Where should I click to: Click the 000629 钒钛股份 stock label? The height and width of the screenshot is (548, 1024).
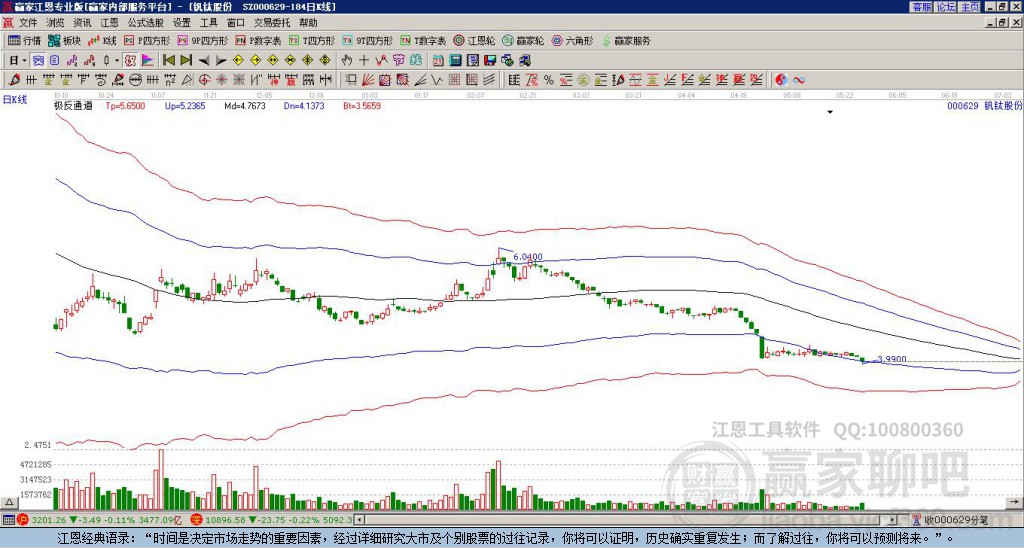(x=984, y=105)
